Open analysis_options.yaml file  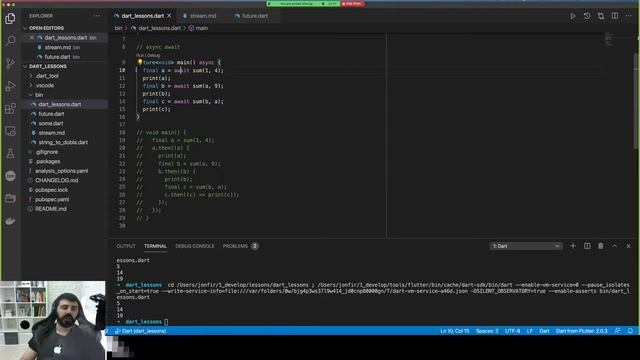point(61,171)
